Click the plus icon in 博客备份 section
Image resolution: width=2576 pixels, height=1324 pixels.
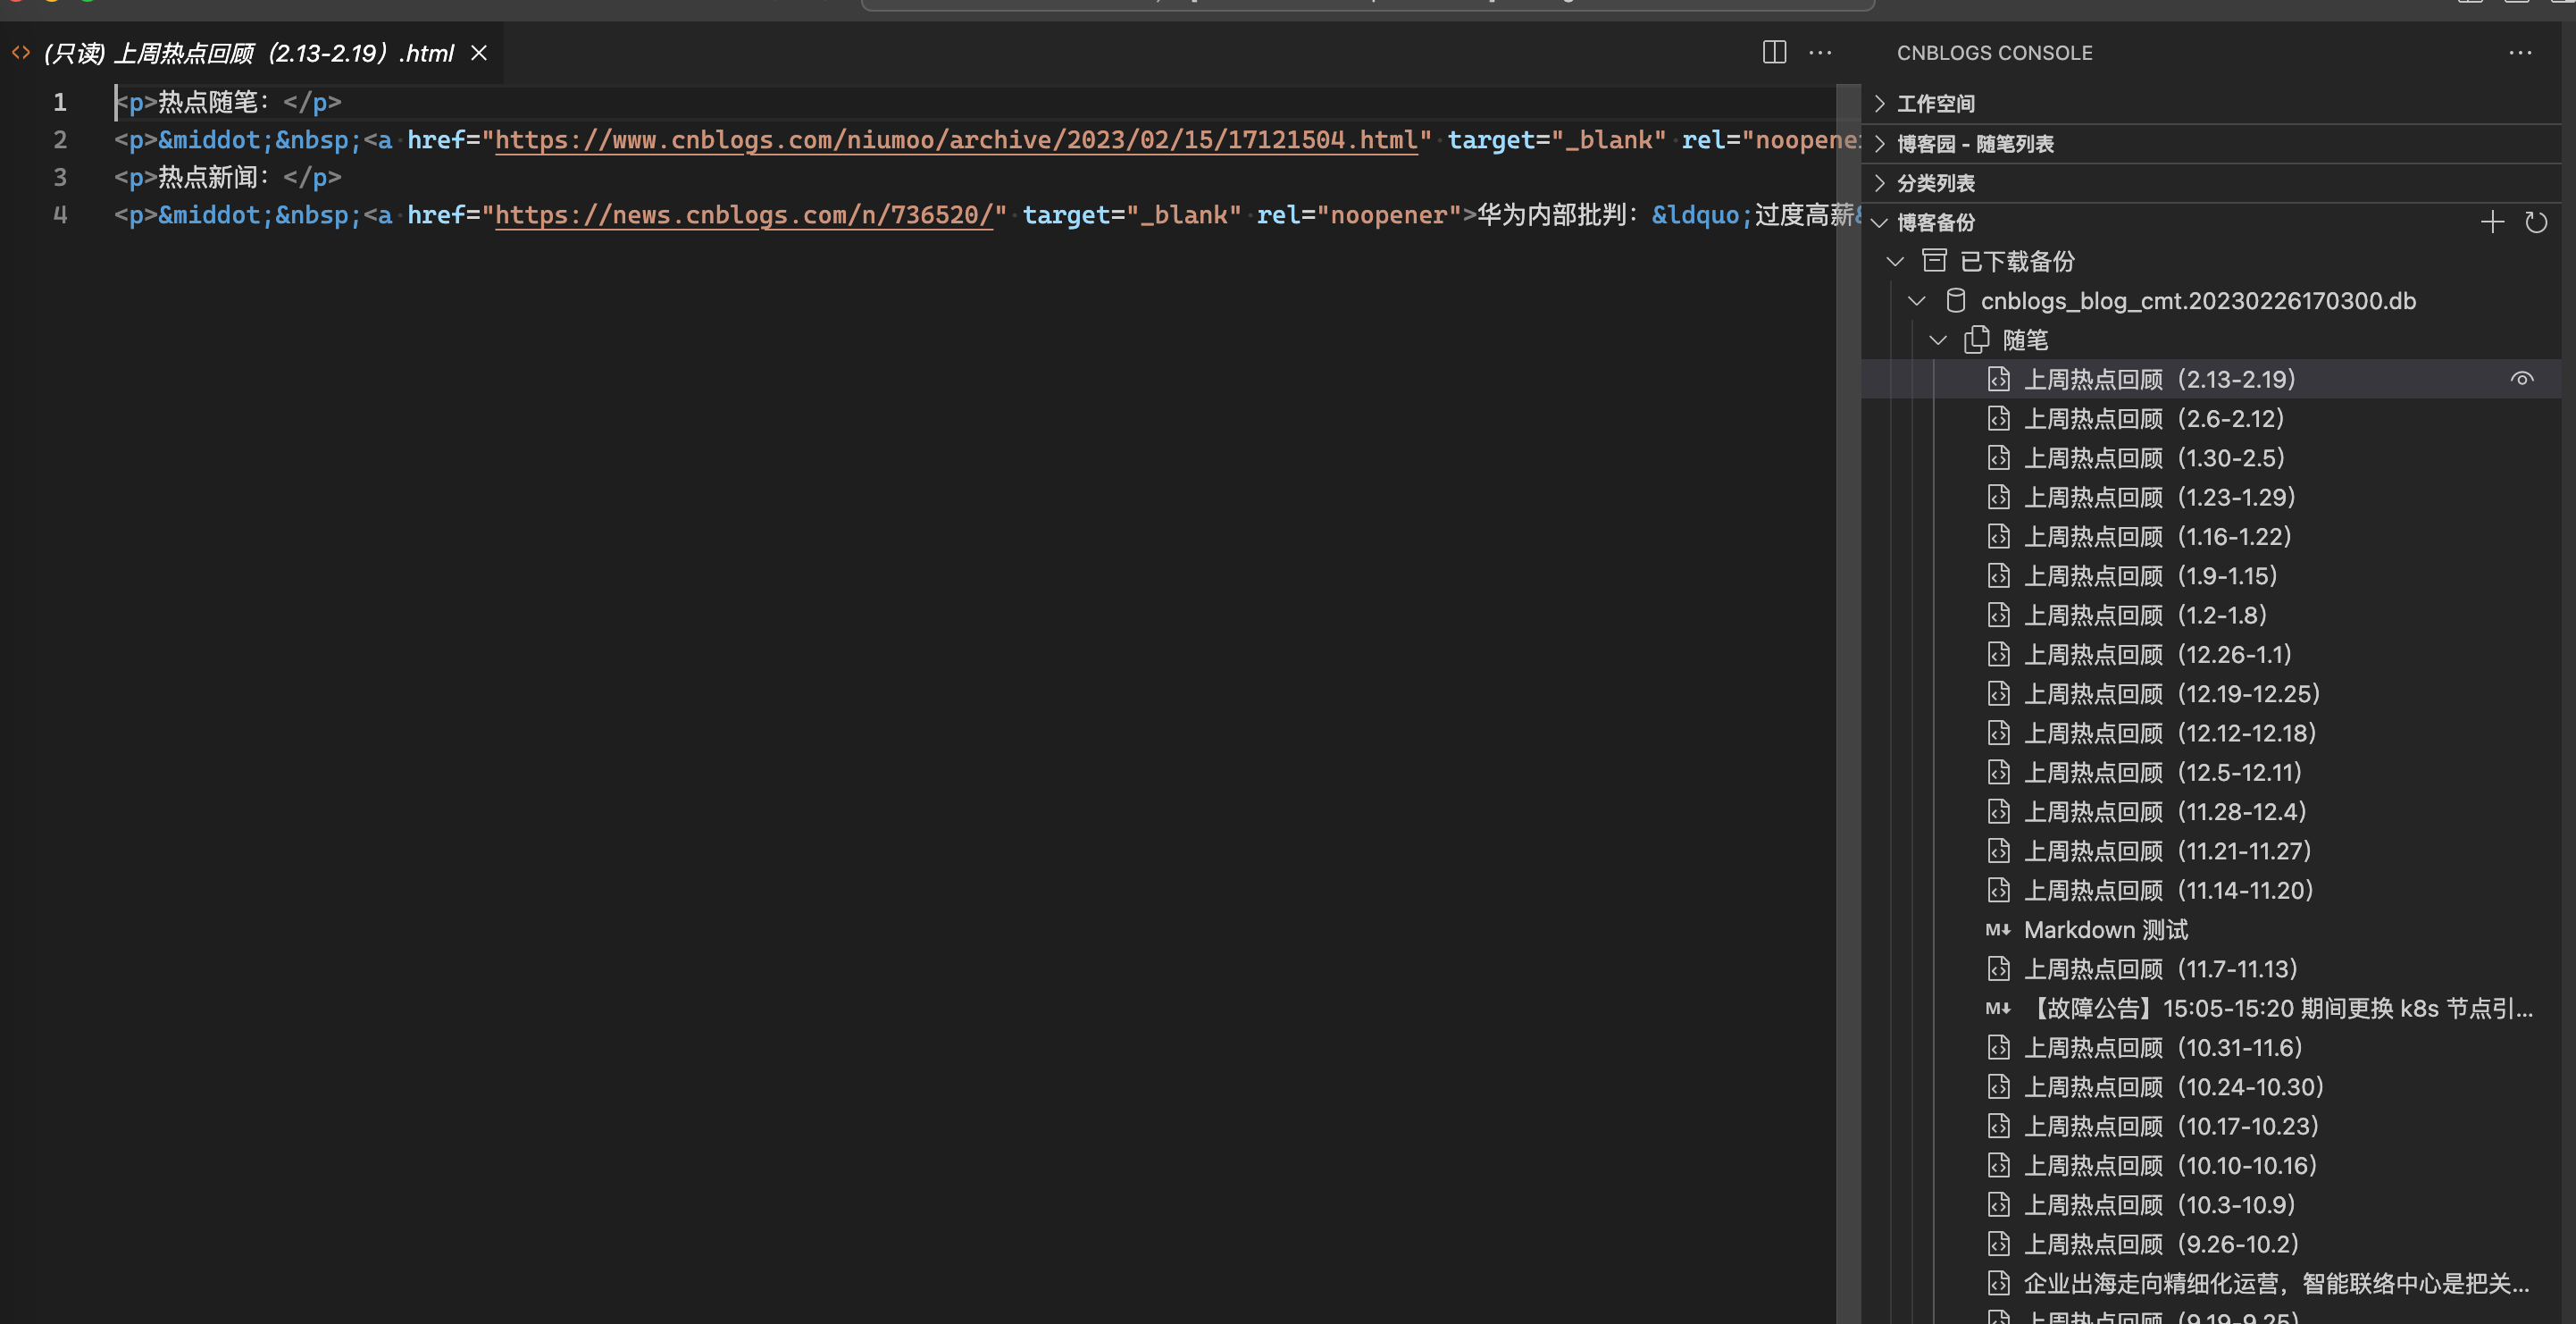[2492, 222]
